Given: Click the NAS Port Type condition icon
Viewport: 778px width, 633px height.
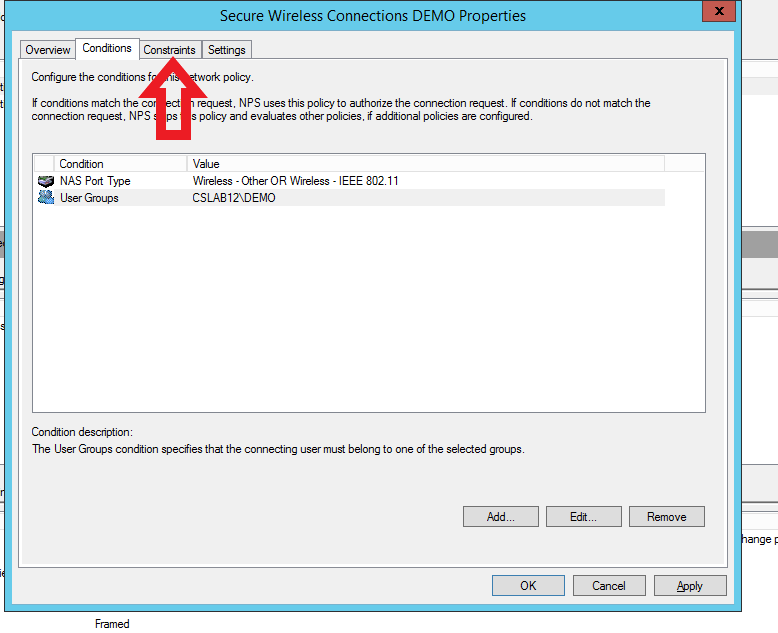Looking at the screenshot, I should coord(46,181).
